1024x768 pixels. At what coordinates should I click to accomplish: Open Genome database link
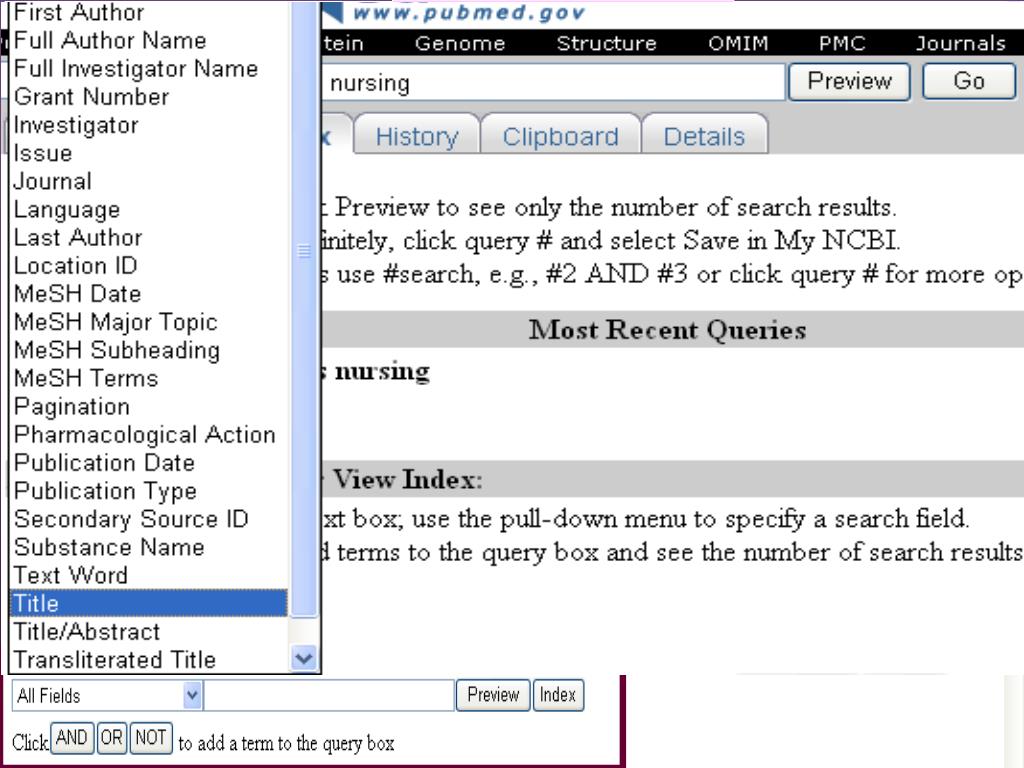(x=460, y=43)
